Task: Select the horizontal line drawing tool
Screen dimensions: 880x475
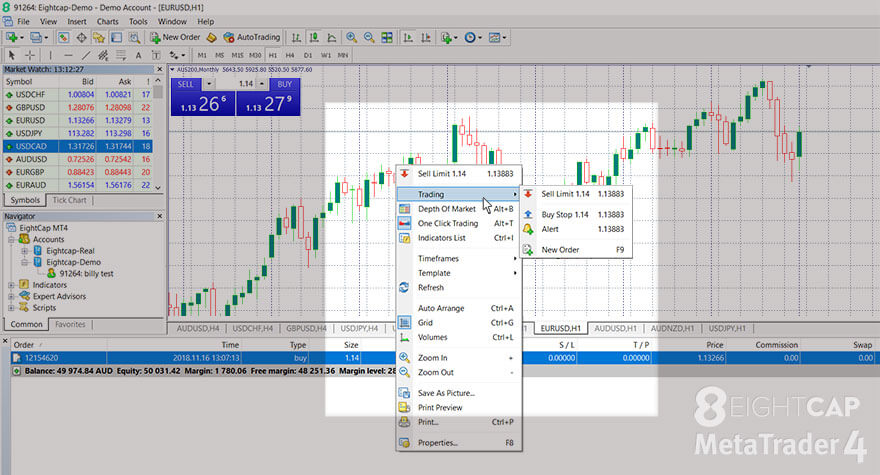Action: [68, 55]
